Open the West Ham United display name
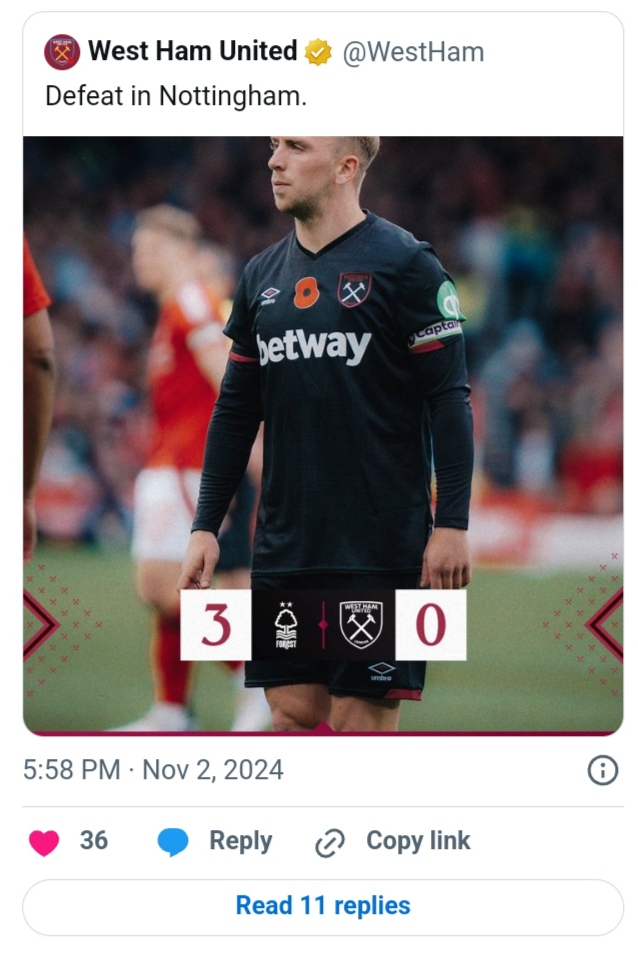Viewport: 638px width, 956px height. (193, 51)
